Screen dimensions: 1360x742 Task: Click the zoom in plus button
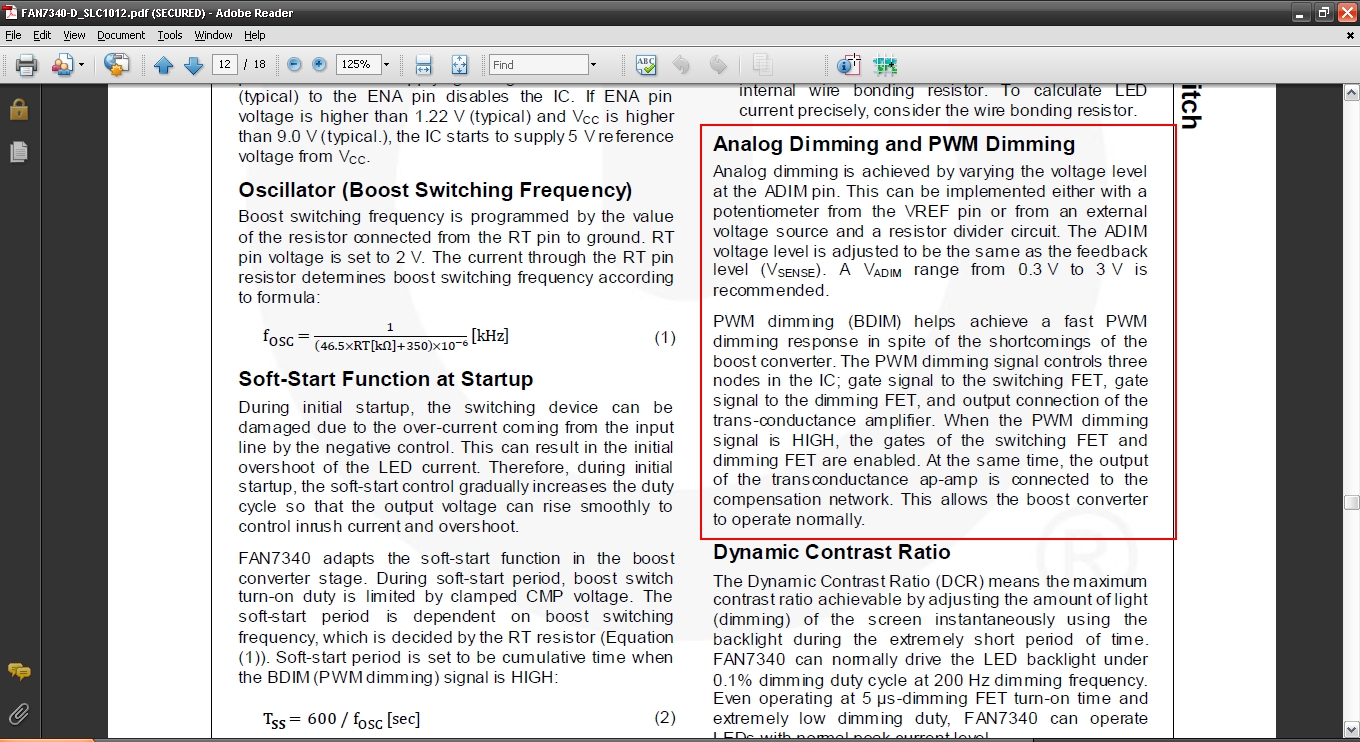[319, 64]
